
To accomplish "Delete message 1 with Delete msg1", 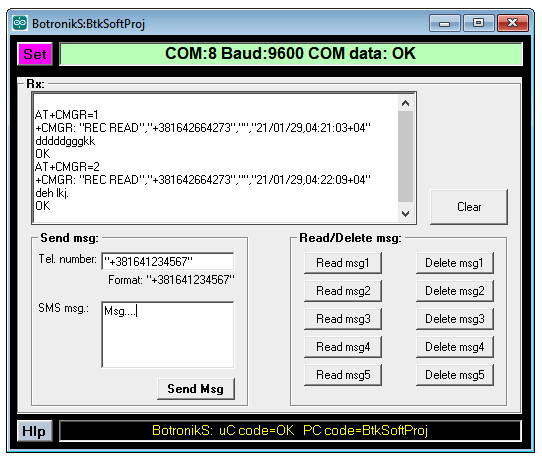I will click(x=455, y=263).
